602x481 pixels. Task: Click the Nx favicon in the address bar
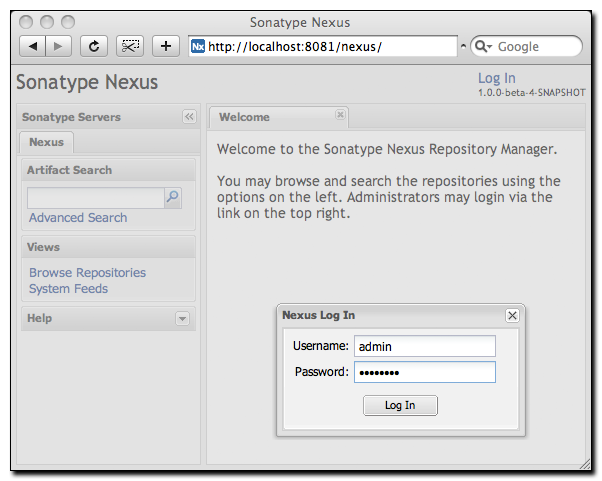tap(198, 46)
